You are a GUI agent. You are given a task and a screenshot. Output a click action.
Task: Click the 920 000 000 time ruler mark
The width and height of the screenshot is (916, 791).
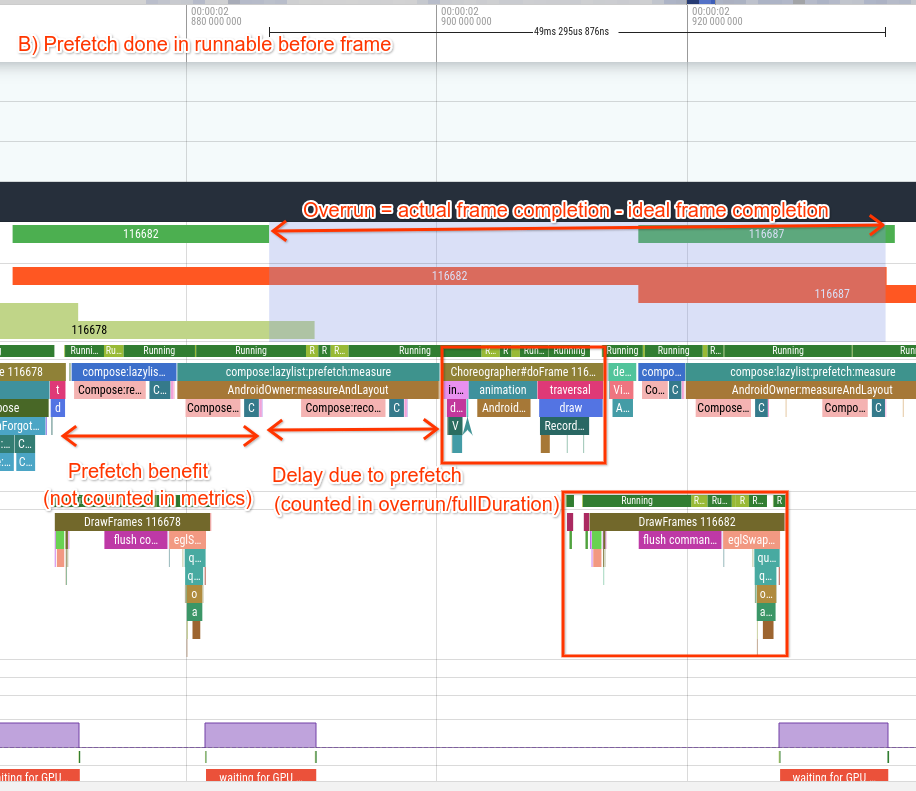(x=714, y=20)
